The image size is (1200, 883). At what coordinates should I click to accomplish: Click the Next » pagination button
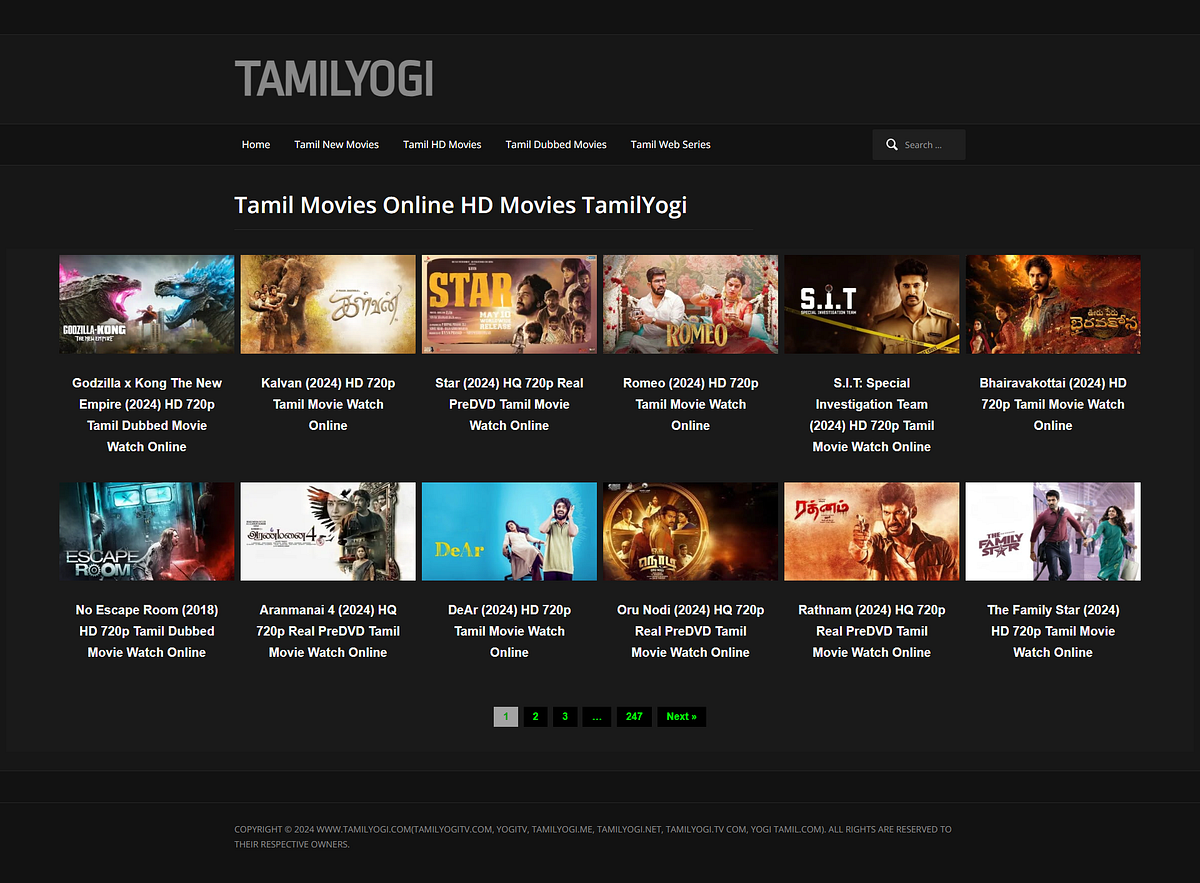click(x=681, y=716)
